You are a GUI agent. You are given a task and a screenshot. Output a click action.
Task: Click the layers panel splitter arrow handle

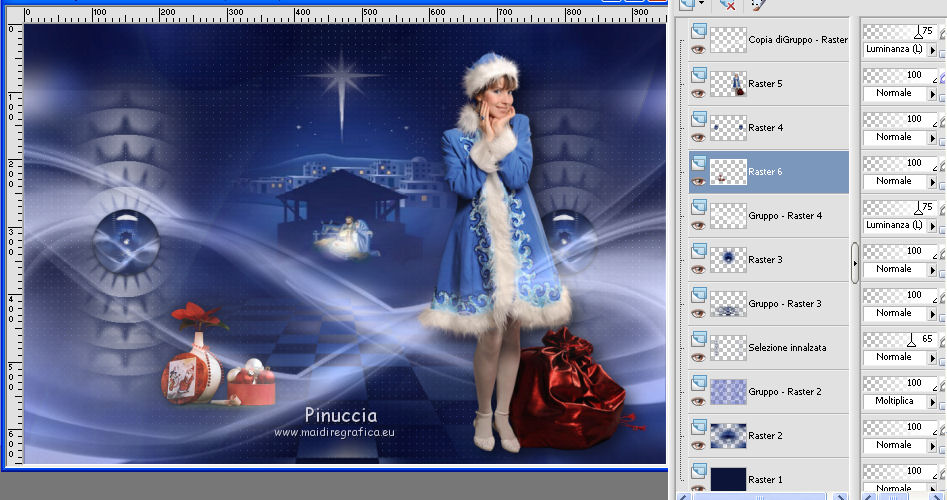tap(855, 263)
